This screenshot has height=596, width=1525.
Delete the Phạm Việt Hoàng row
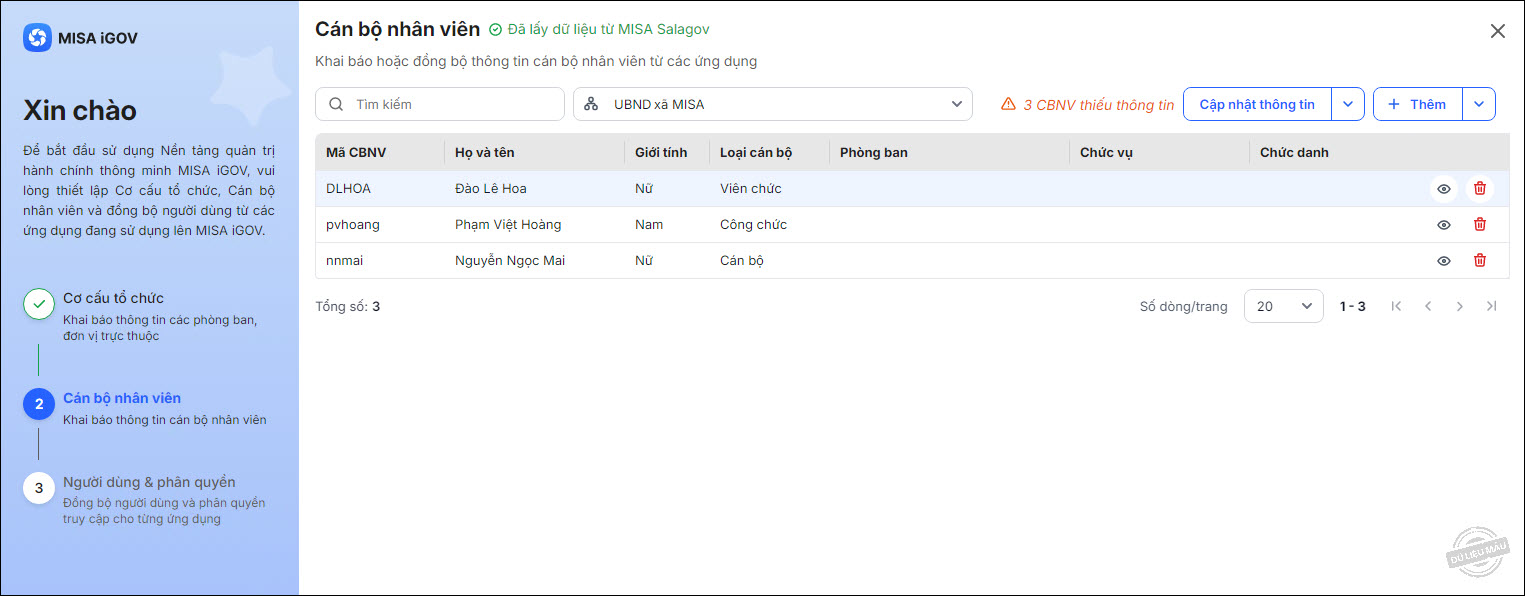(1480, 224)
